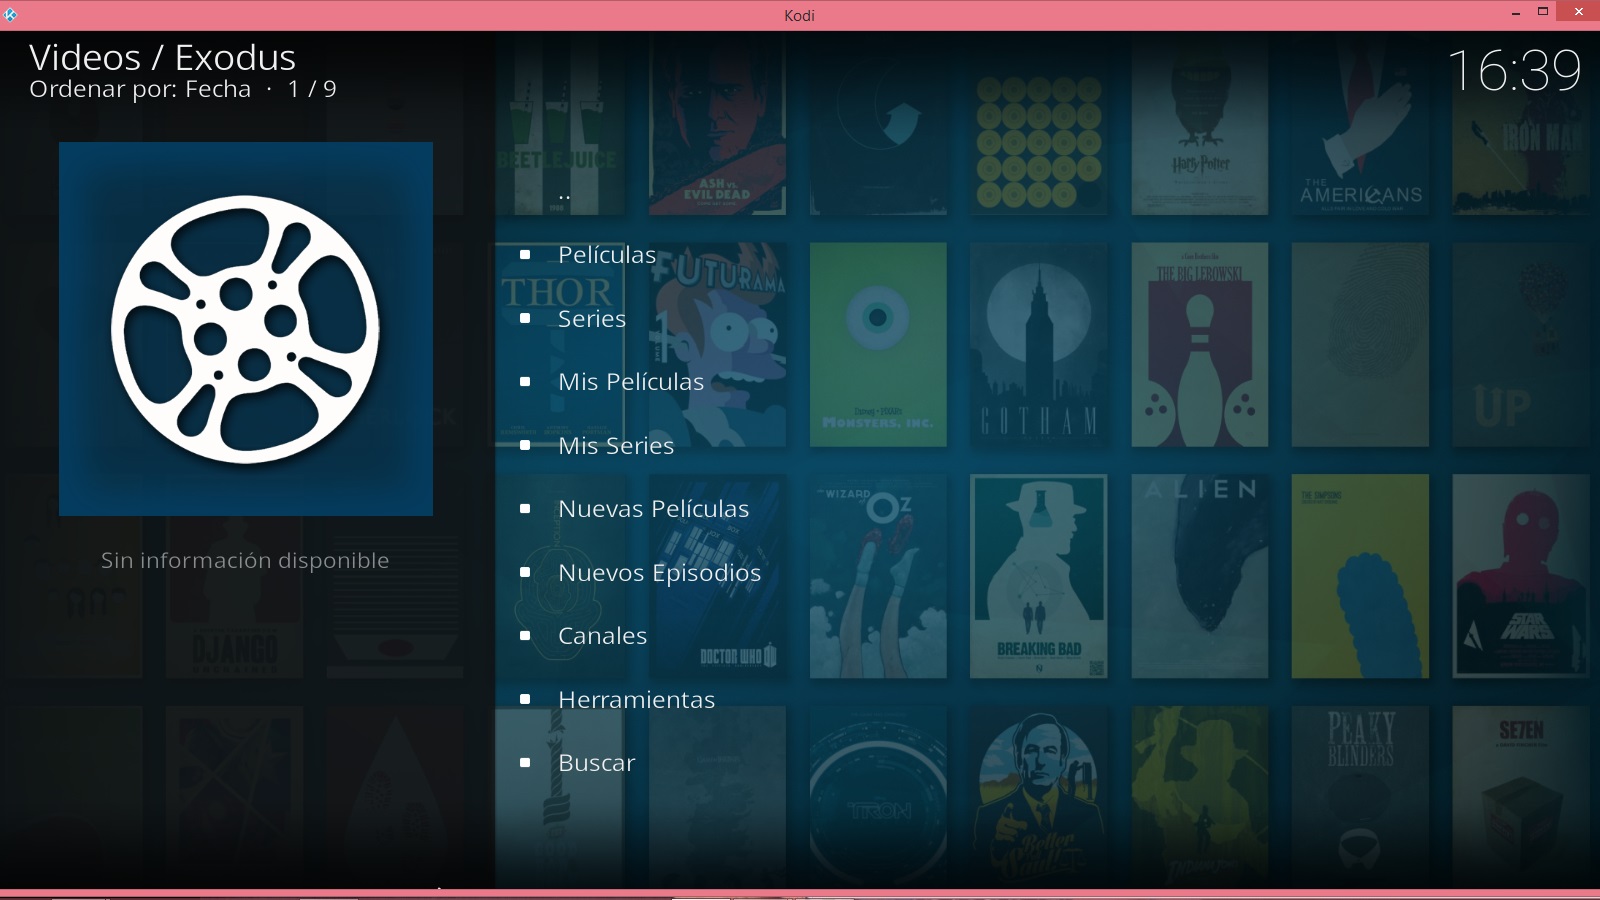Viewport: 1600px width, 900px height.
Task: Select Mis Series in the list
Action: coord(616,446)
